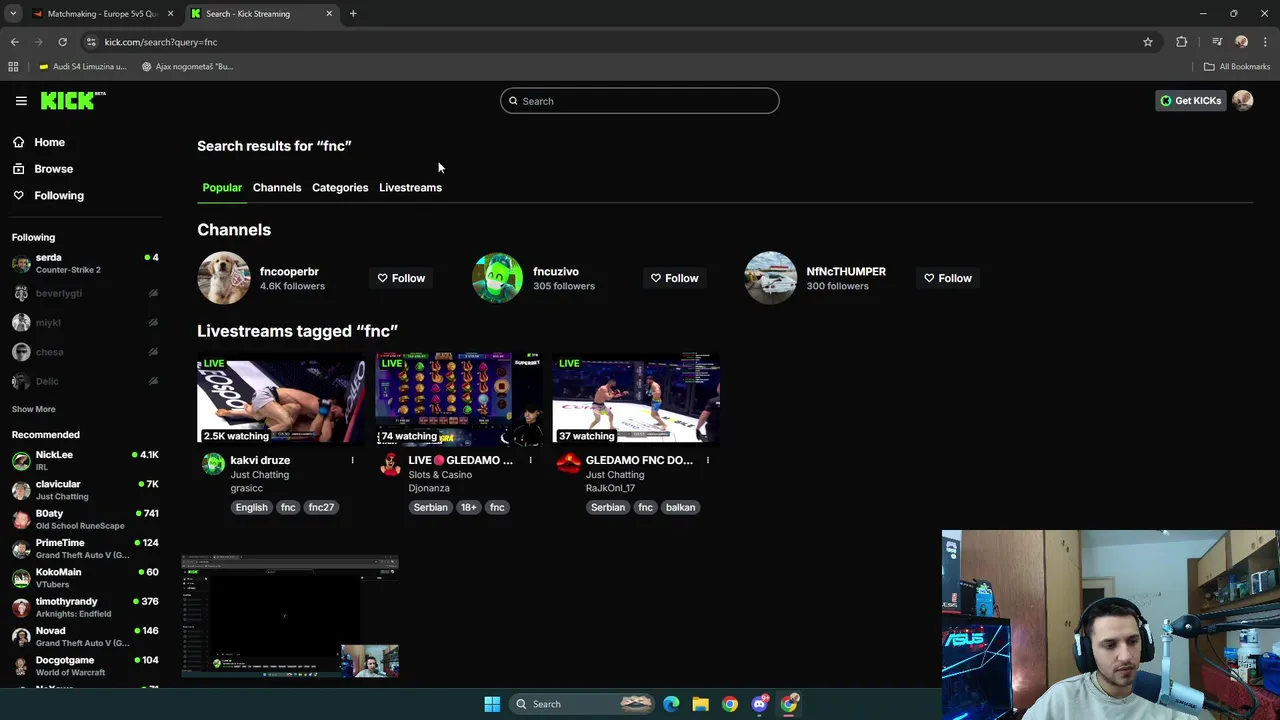This screenshot has height=720, width=1280.
Task: Open Microsoft Edge from the taskbar
Action: [x=671, y=704]
